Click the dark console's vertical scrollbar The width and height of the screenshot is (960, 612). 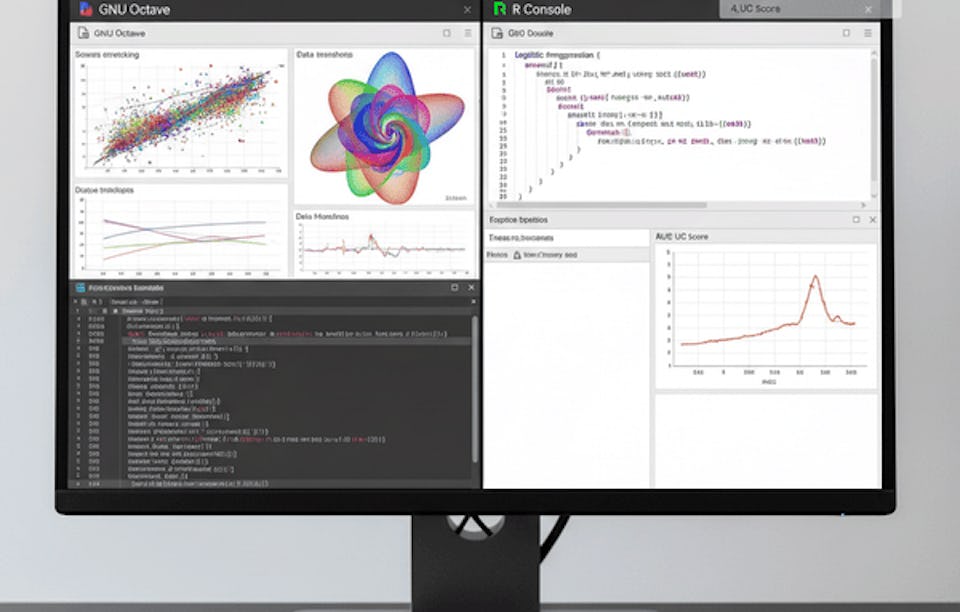474,389
